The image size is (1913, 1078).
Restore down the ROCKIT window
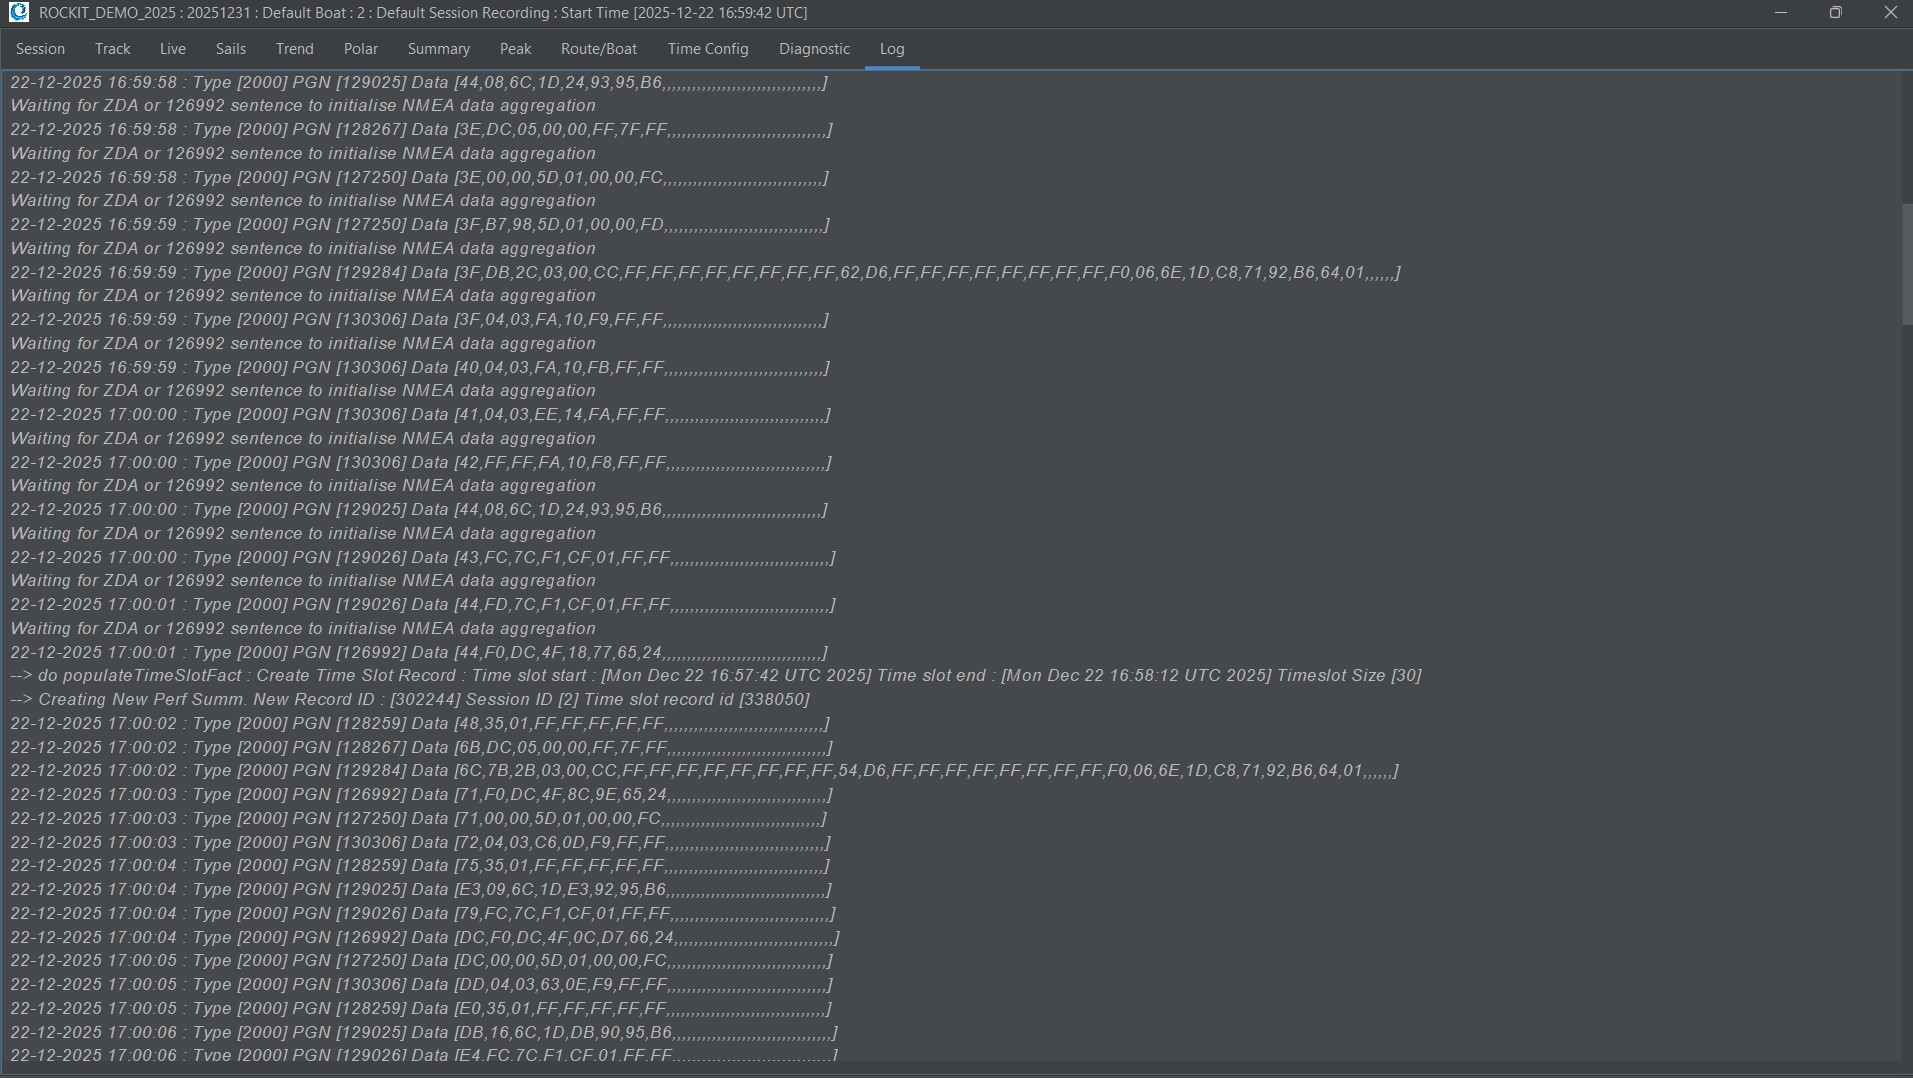[x=1835, y=13]
